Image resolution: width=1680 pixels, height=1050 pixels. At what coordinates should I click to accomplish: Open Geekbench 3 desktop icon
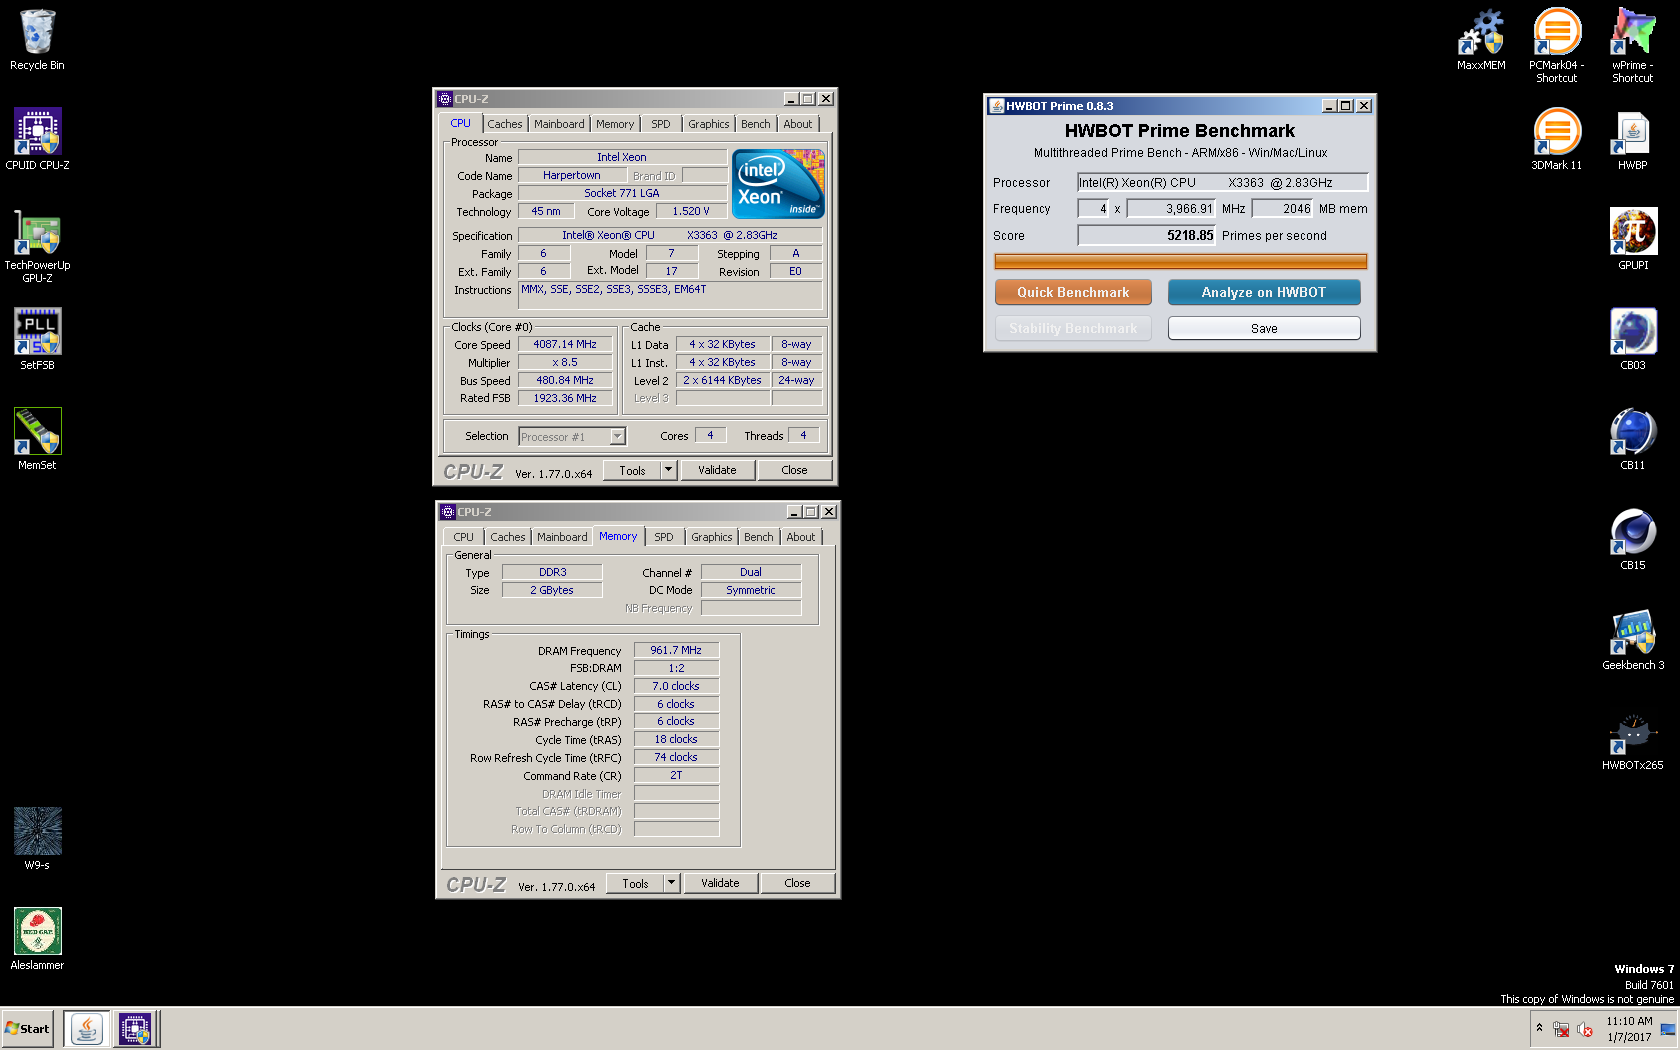point(1633,639)
